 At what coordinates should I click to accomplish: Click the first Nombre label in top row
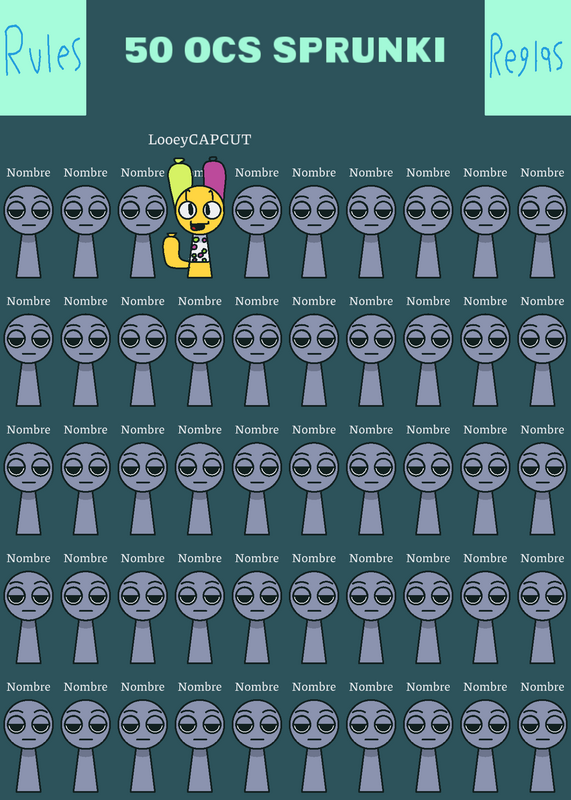29,173
